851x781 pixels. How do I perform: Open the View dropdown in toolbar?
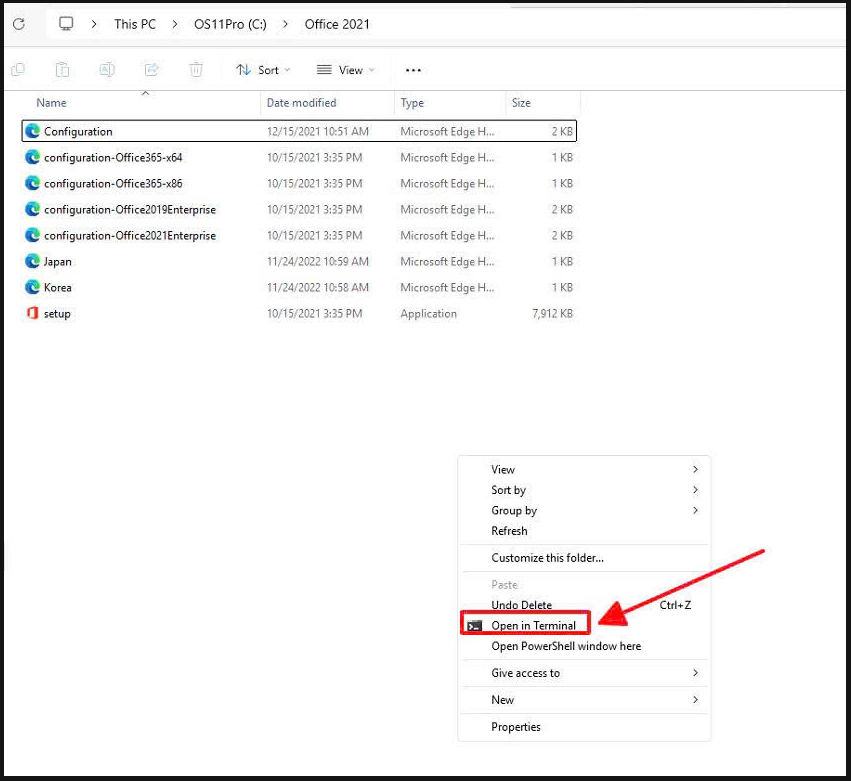coord(345,70)
